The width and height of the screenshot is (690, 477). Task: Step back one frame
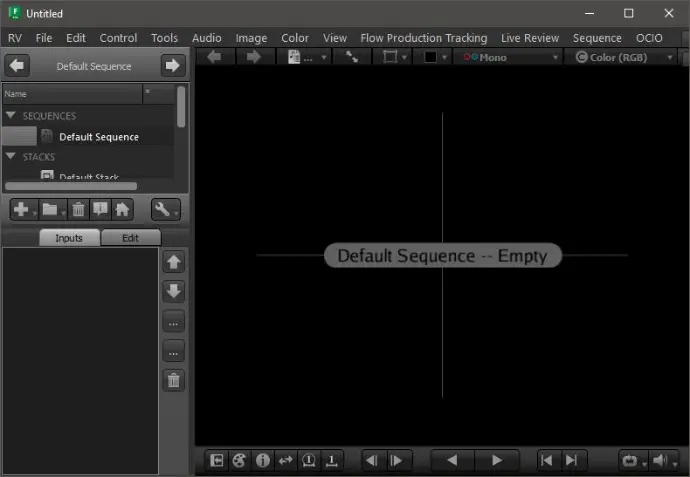pyautogui.click(x=371, y=460)
